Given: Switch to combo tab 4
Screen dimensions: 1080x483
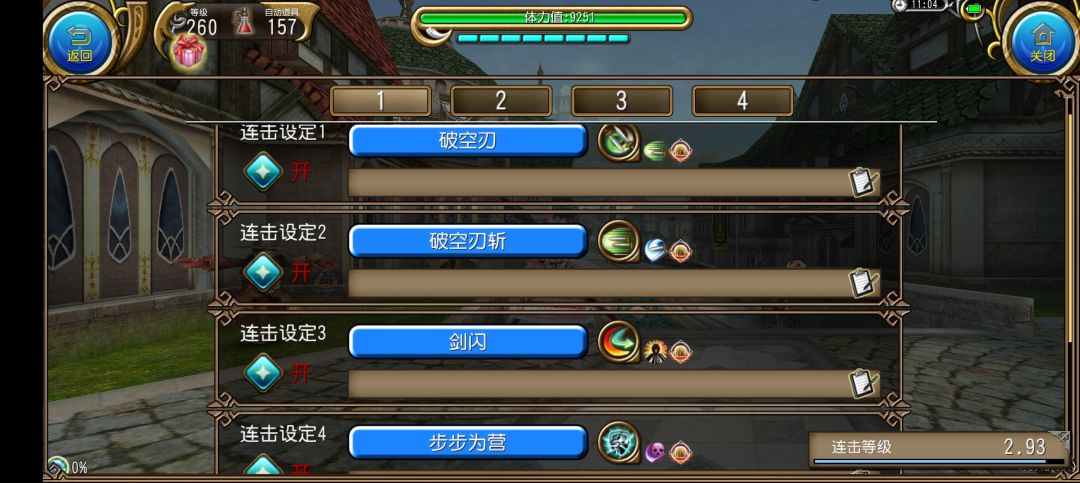Looking at the screenshot, I should [x=742, y=101].
